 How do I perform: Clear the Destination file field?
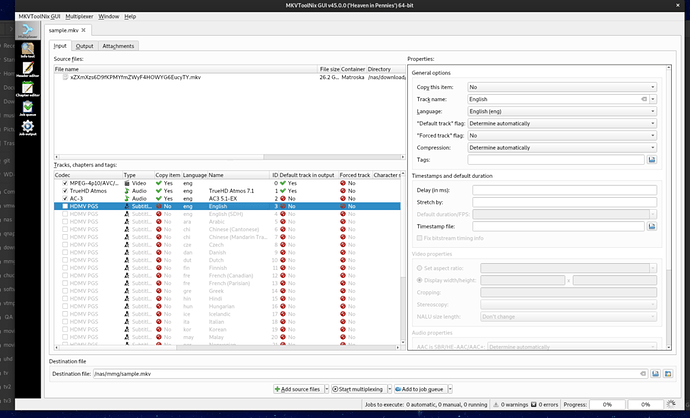(643, 374)
